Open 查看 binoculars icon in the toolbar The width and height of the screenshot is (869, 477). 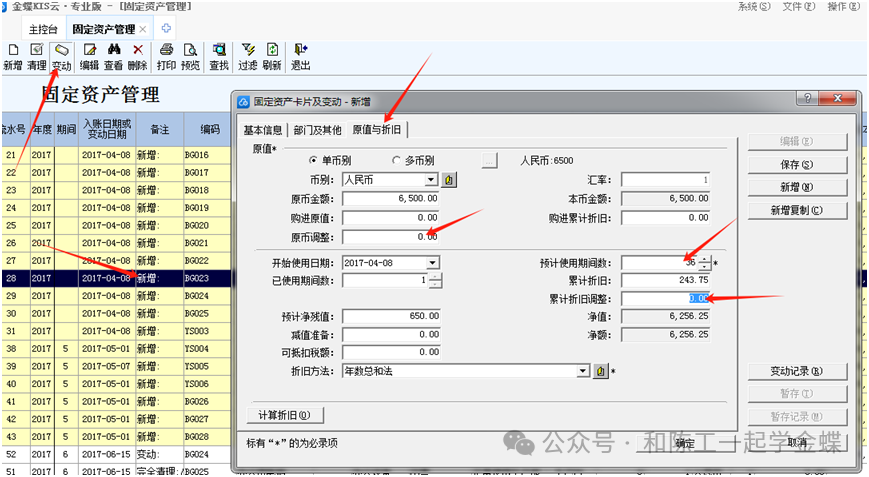114,50
